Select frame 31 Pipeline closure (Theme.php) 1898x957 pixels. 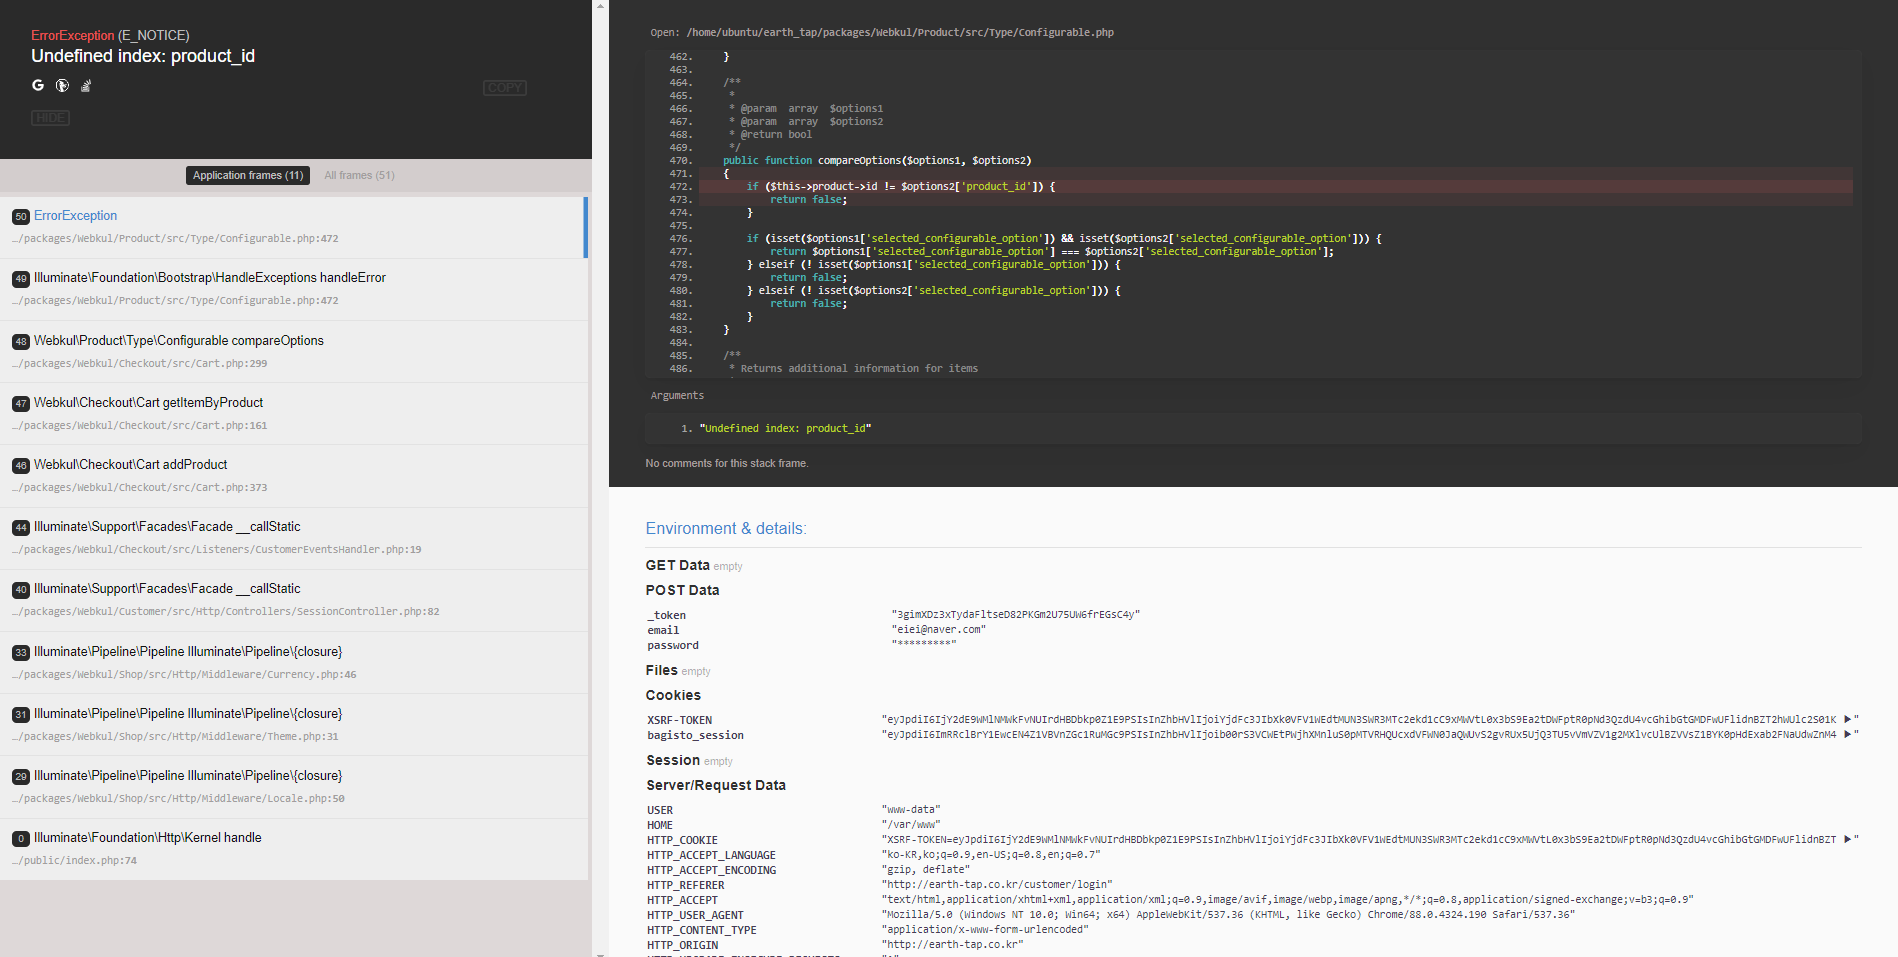[292, 725]
